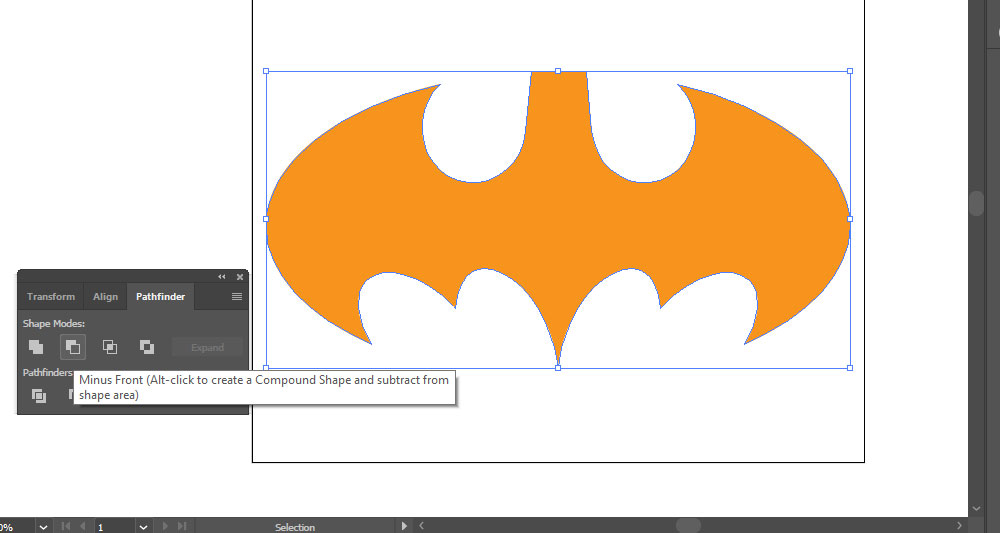Select the Pathfinder tab
This screenshot has height=533, width=1000.
[x=161, y=296]
